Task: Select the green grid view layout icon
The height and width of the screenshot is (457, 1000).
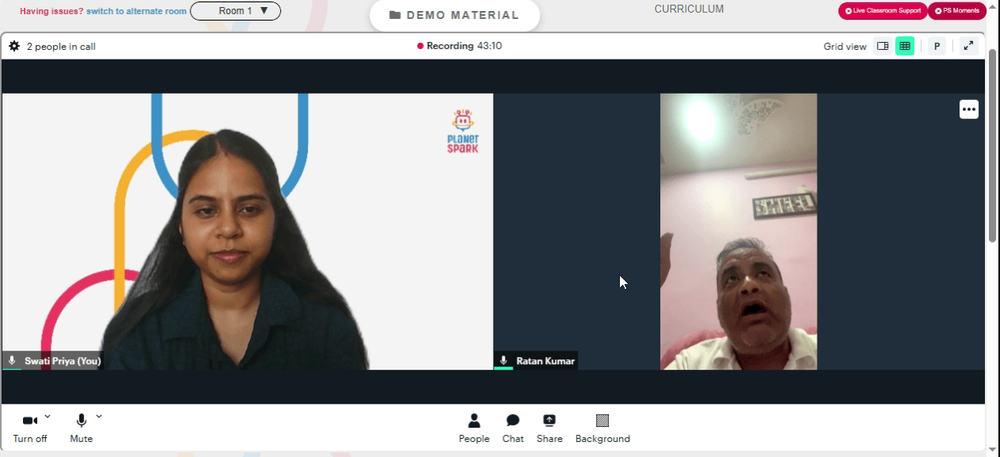Action: pos(904,46)
